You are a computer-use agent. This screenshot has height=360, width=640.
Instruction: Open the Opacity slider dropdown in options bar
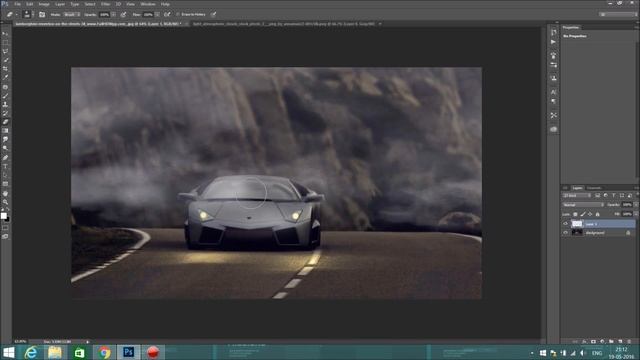[x=113, y=14]
